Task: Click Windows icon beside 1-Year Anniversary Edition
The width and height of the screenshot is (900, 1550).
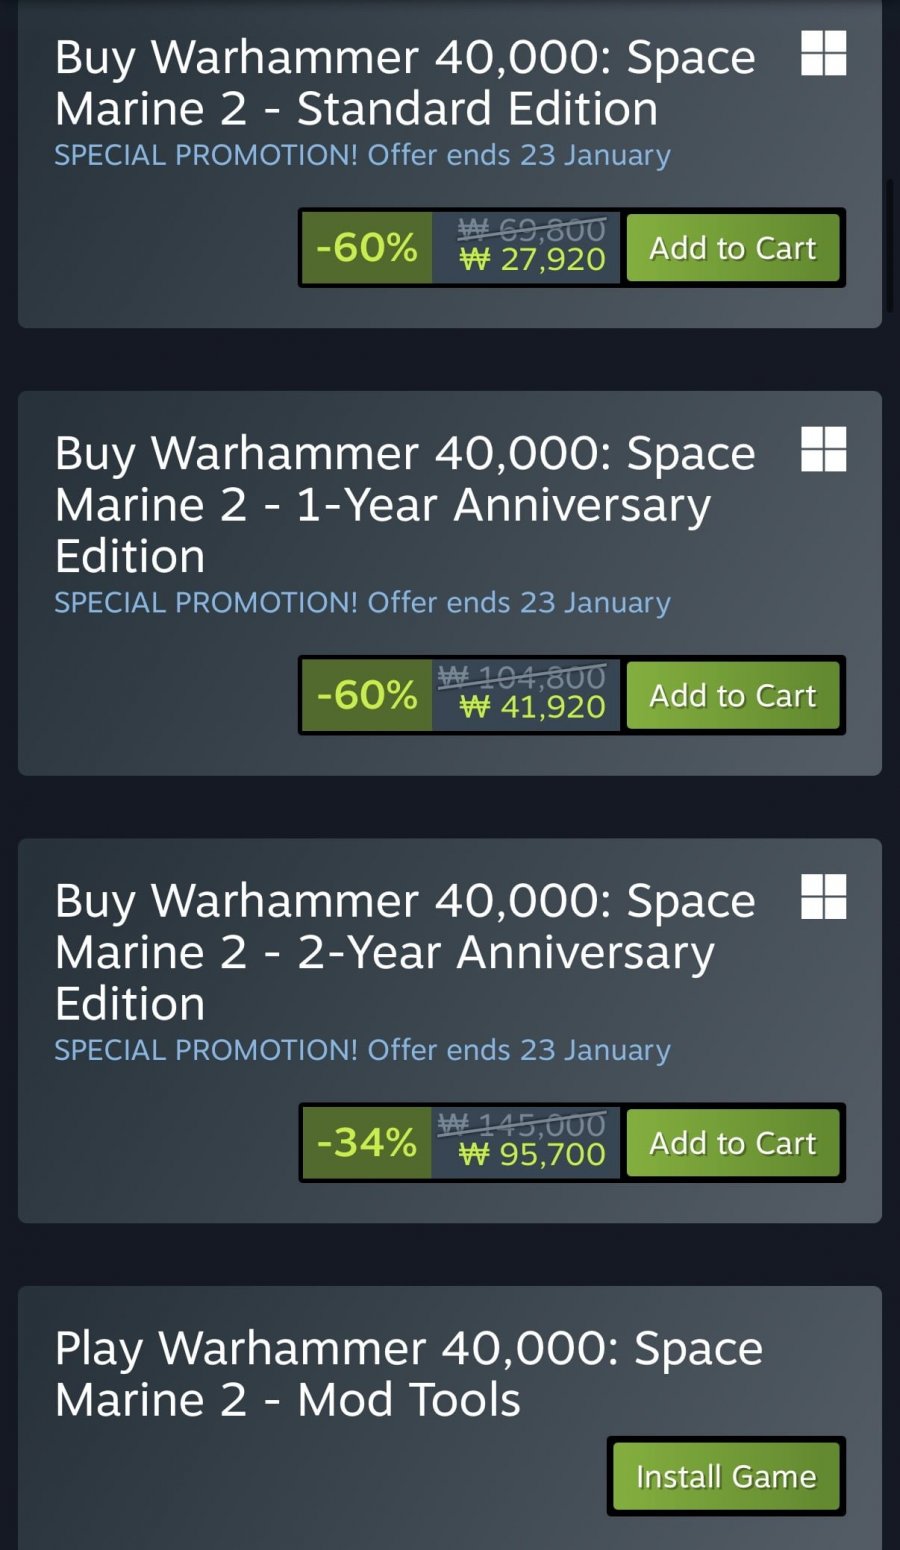Action: click(823, 449)
